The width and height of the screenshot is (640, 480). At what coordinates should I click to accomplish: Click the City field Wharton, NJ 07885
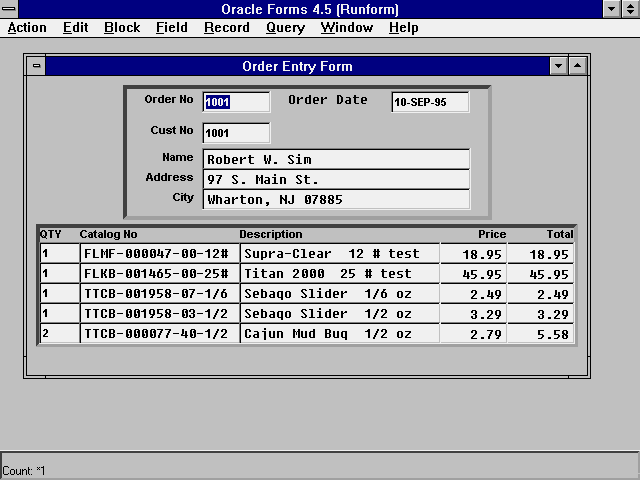[336, 200]
